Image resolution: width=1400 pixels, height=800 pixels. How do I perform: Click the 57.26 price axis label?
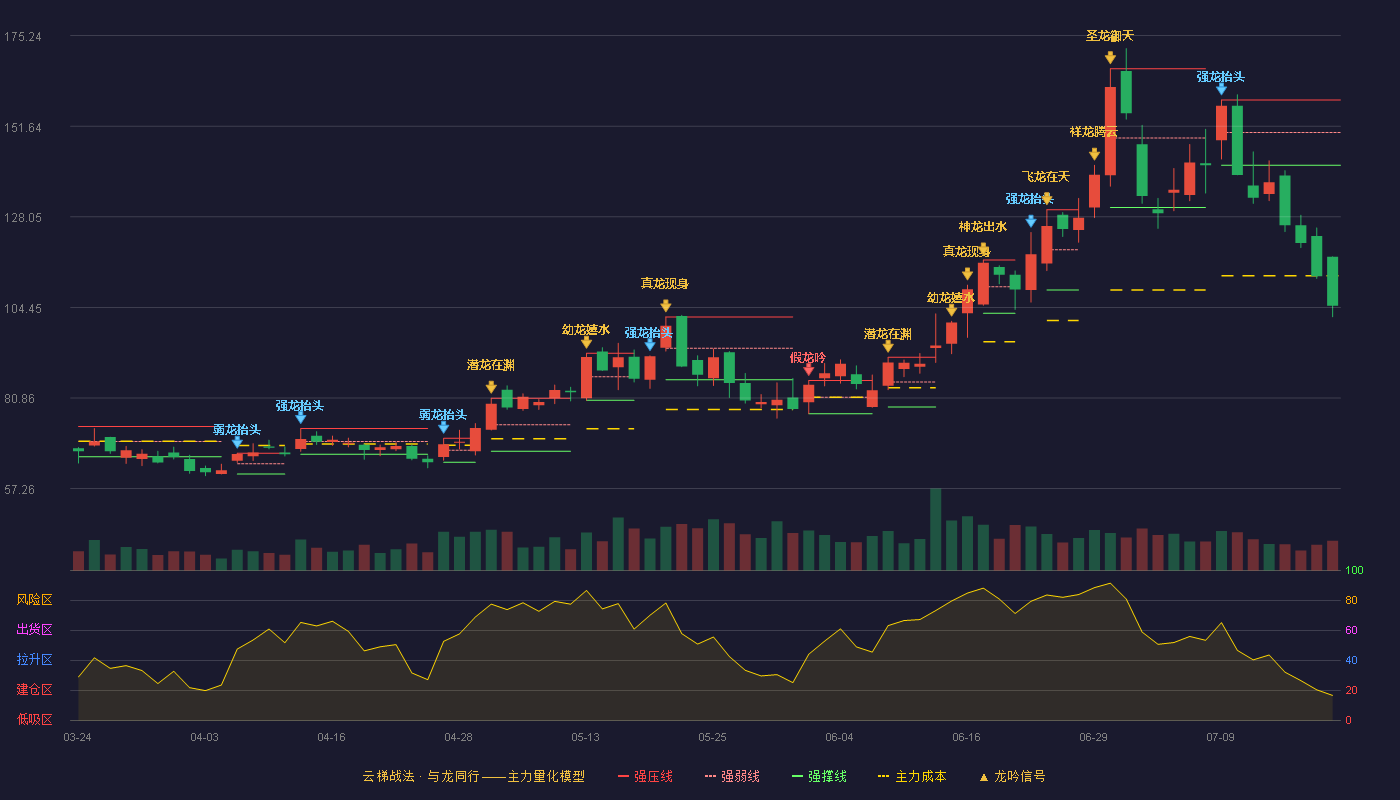(x=22, y=490)
